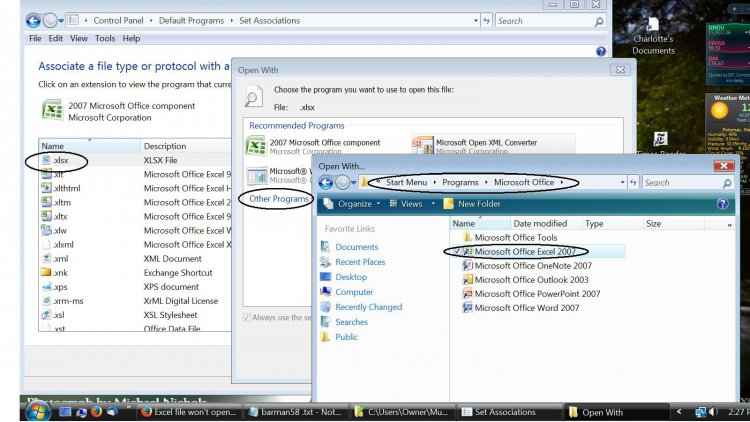Click the Control Panel breadcrumb

[x=118, y=21]
